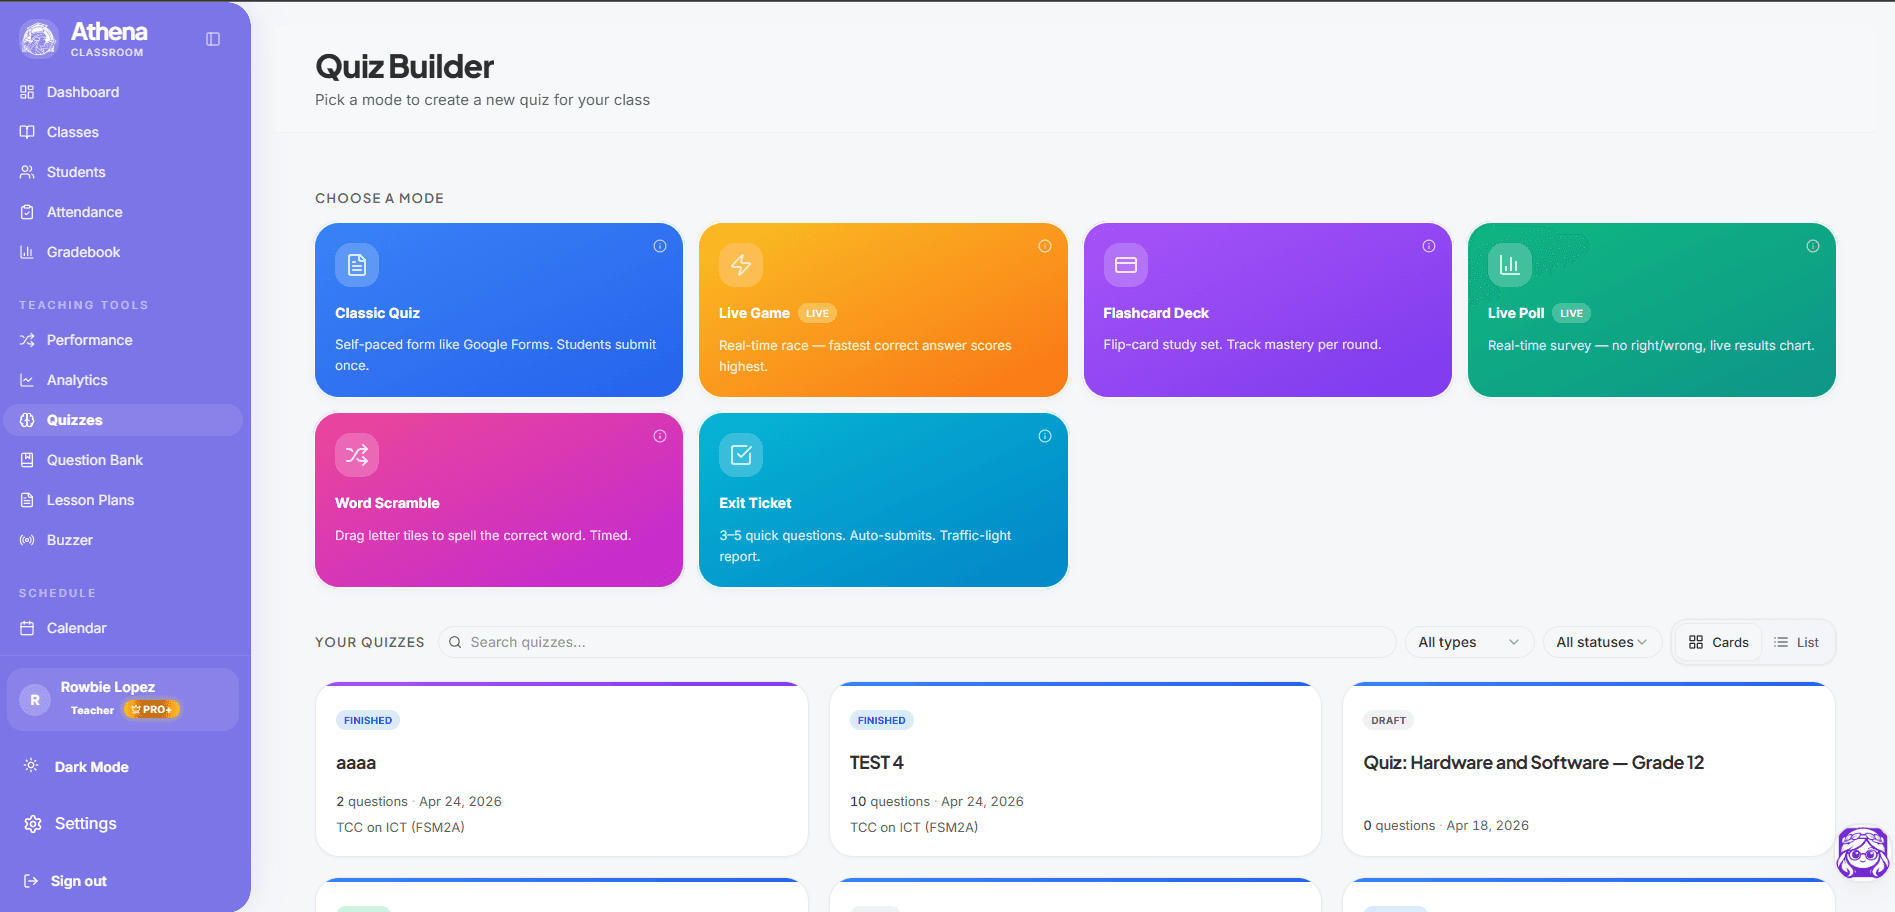This screenshot has width=1895, height=912.
Task: Open Settings with the gear icon
Action: tap(33, 824)
